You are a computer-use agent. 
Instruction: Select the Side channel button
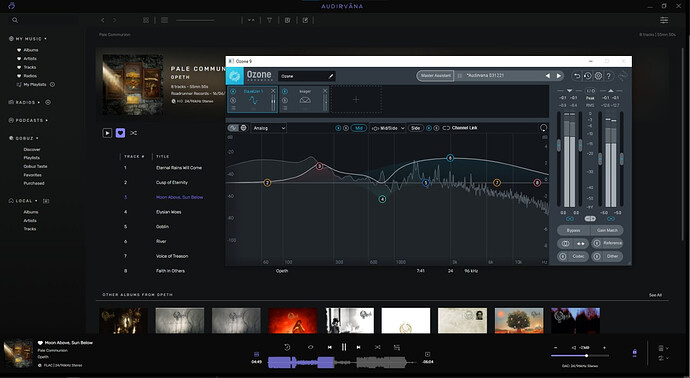[x=415, y=128]
